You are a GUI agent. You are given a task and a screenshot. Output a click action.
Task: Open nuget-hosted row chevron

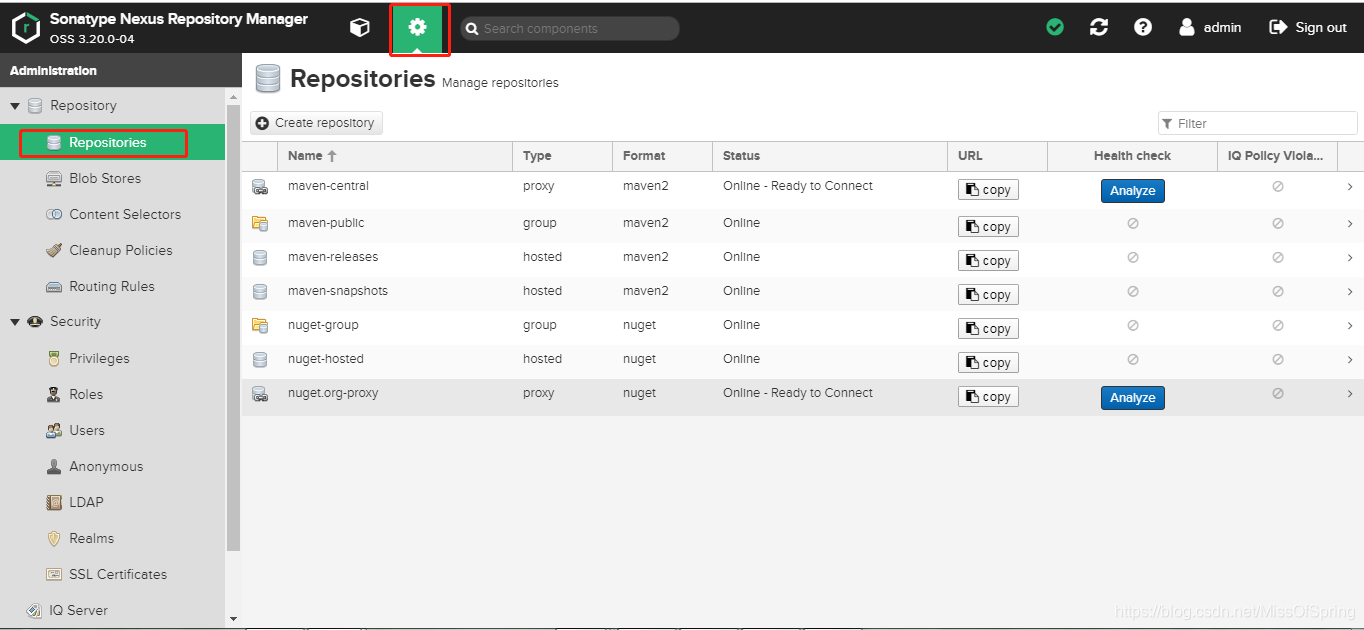click(1350, 360)
